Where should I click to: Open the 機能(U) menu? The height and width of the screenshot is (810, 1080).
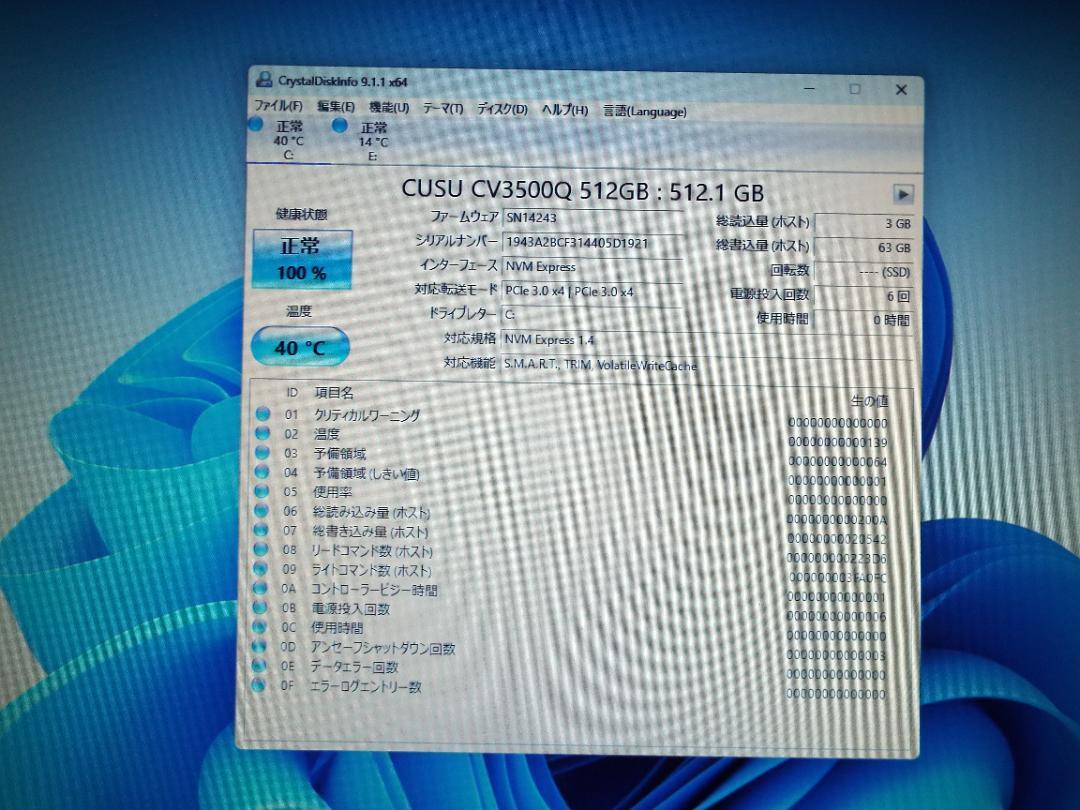click(x=389, y=107)
